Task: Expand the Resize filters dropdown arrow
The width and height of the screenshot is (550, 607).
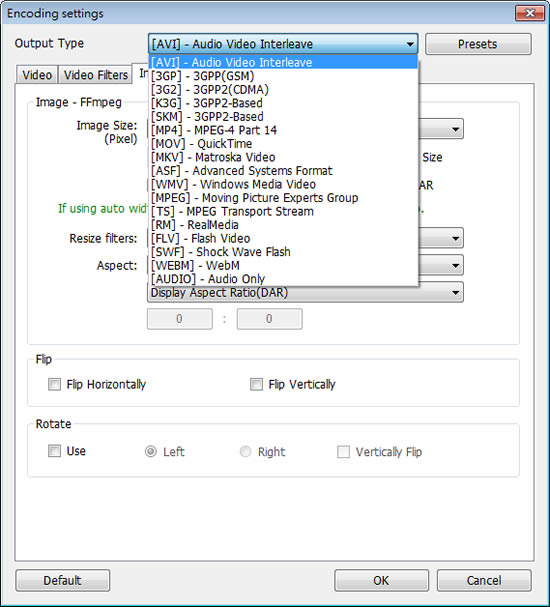Action: tap(456, 238)
